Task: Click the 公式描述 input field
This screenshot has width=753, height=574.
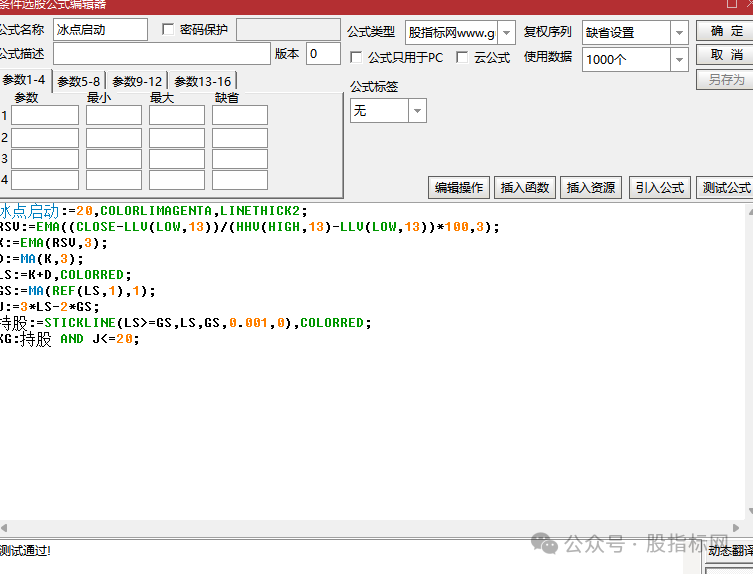Action: click(x=162, y=54)
